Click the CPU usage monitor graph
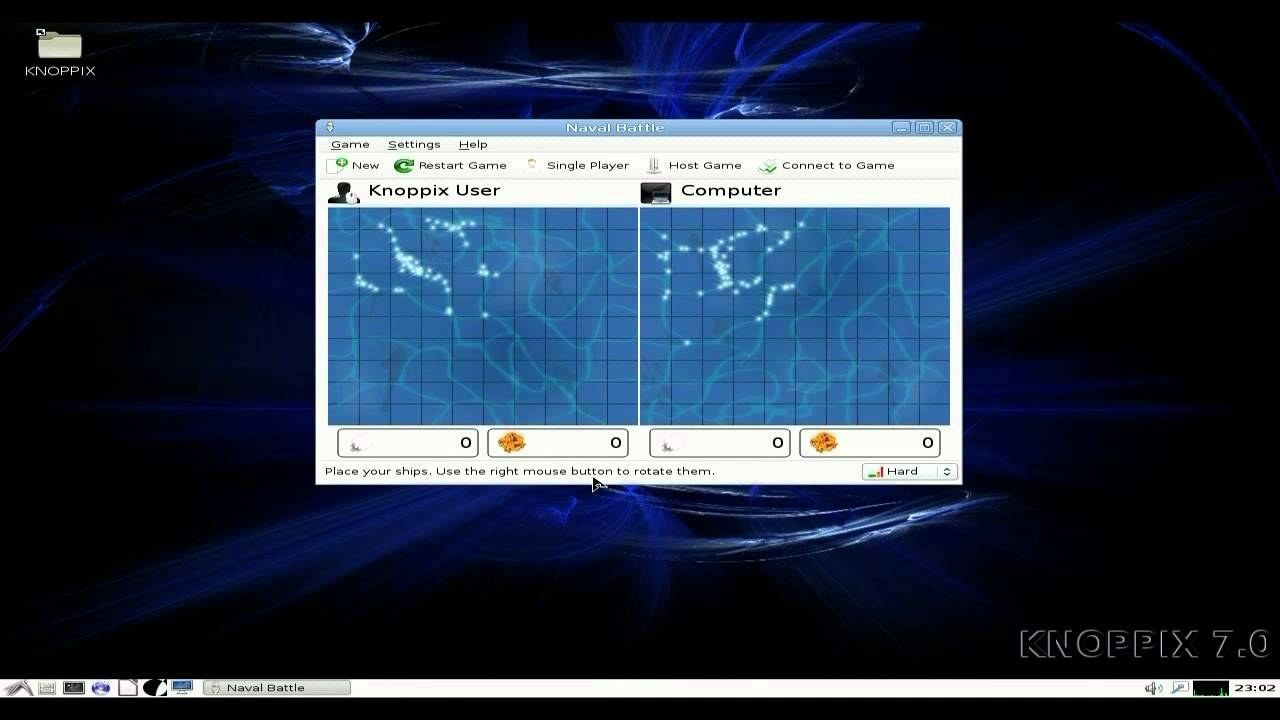This screenshot has width=1280, height=720. coord(1211,688)
